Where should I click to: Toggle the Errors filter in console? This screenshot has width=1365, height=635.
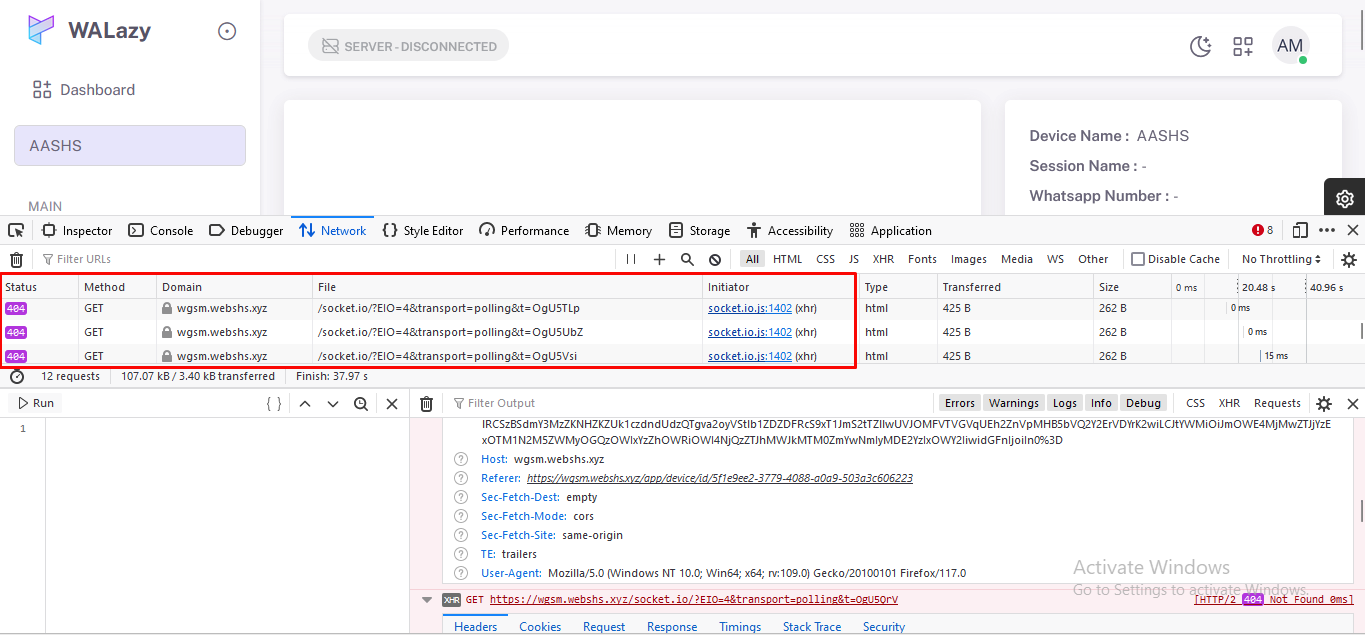pos(959,403)
